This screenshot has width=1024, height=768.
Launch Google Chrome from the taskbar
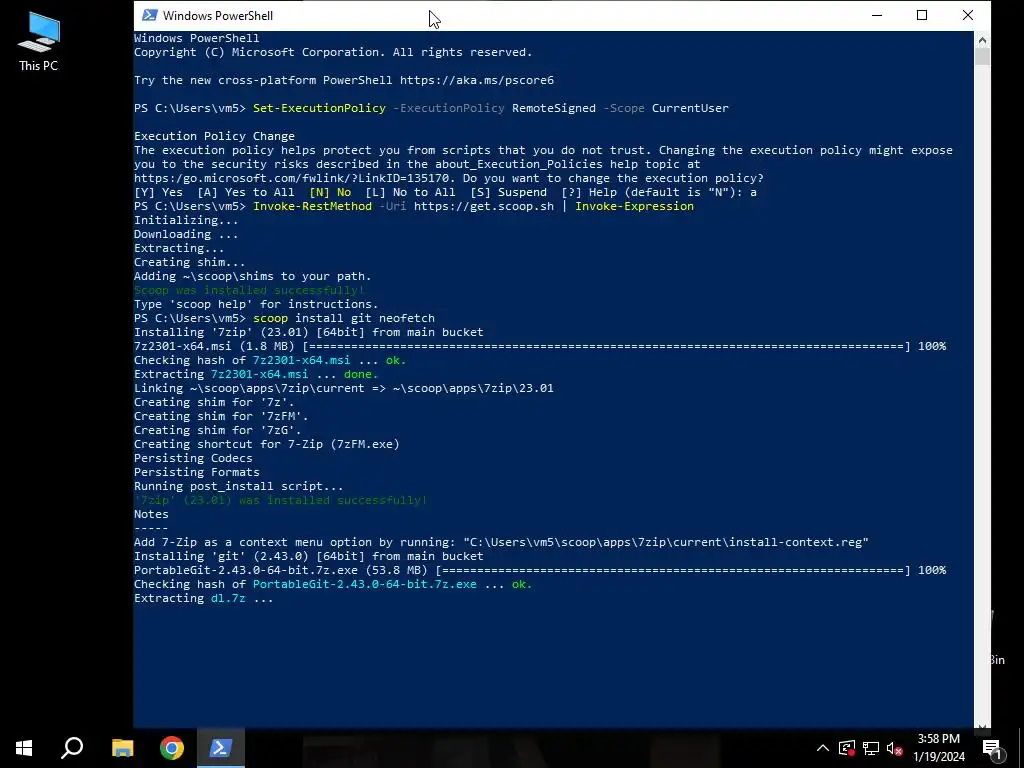[172, 748]
